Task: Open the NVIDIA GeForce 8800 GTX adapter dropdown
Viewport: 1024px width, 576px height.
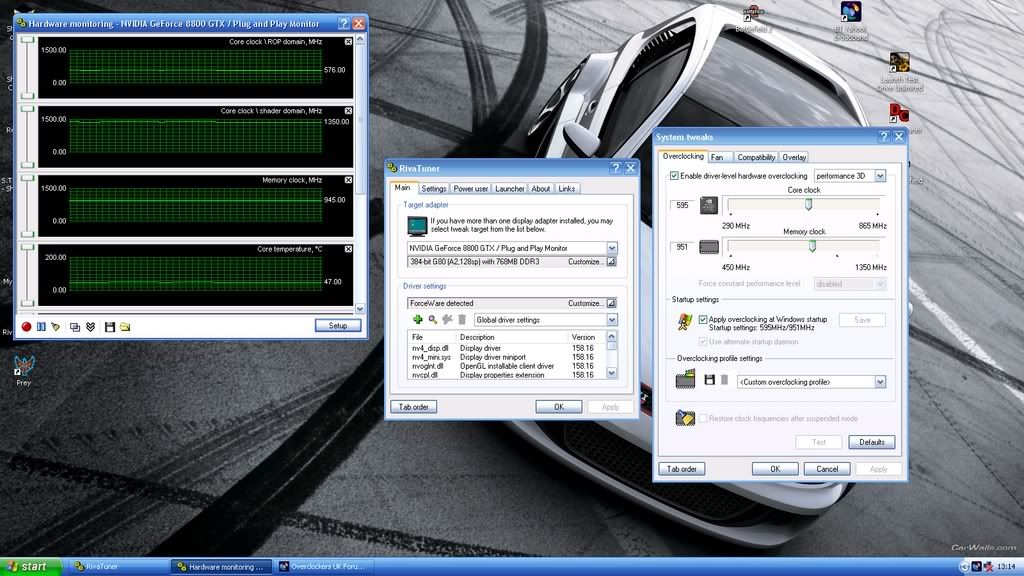Action: 612,248
